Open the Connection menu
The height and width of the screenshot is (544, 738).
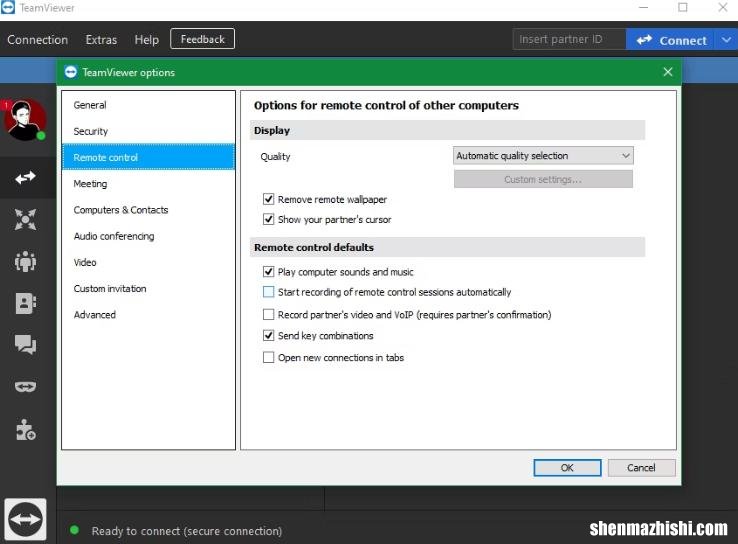[x=38, y=40]
